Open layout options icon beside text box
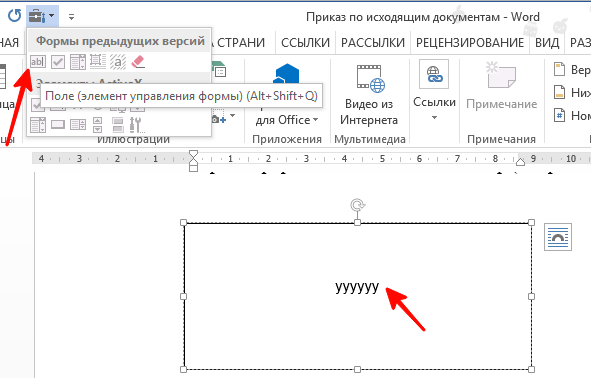Viewport: 591px width, 378px height. 558,237
